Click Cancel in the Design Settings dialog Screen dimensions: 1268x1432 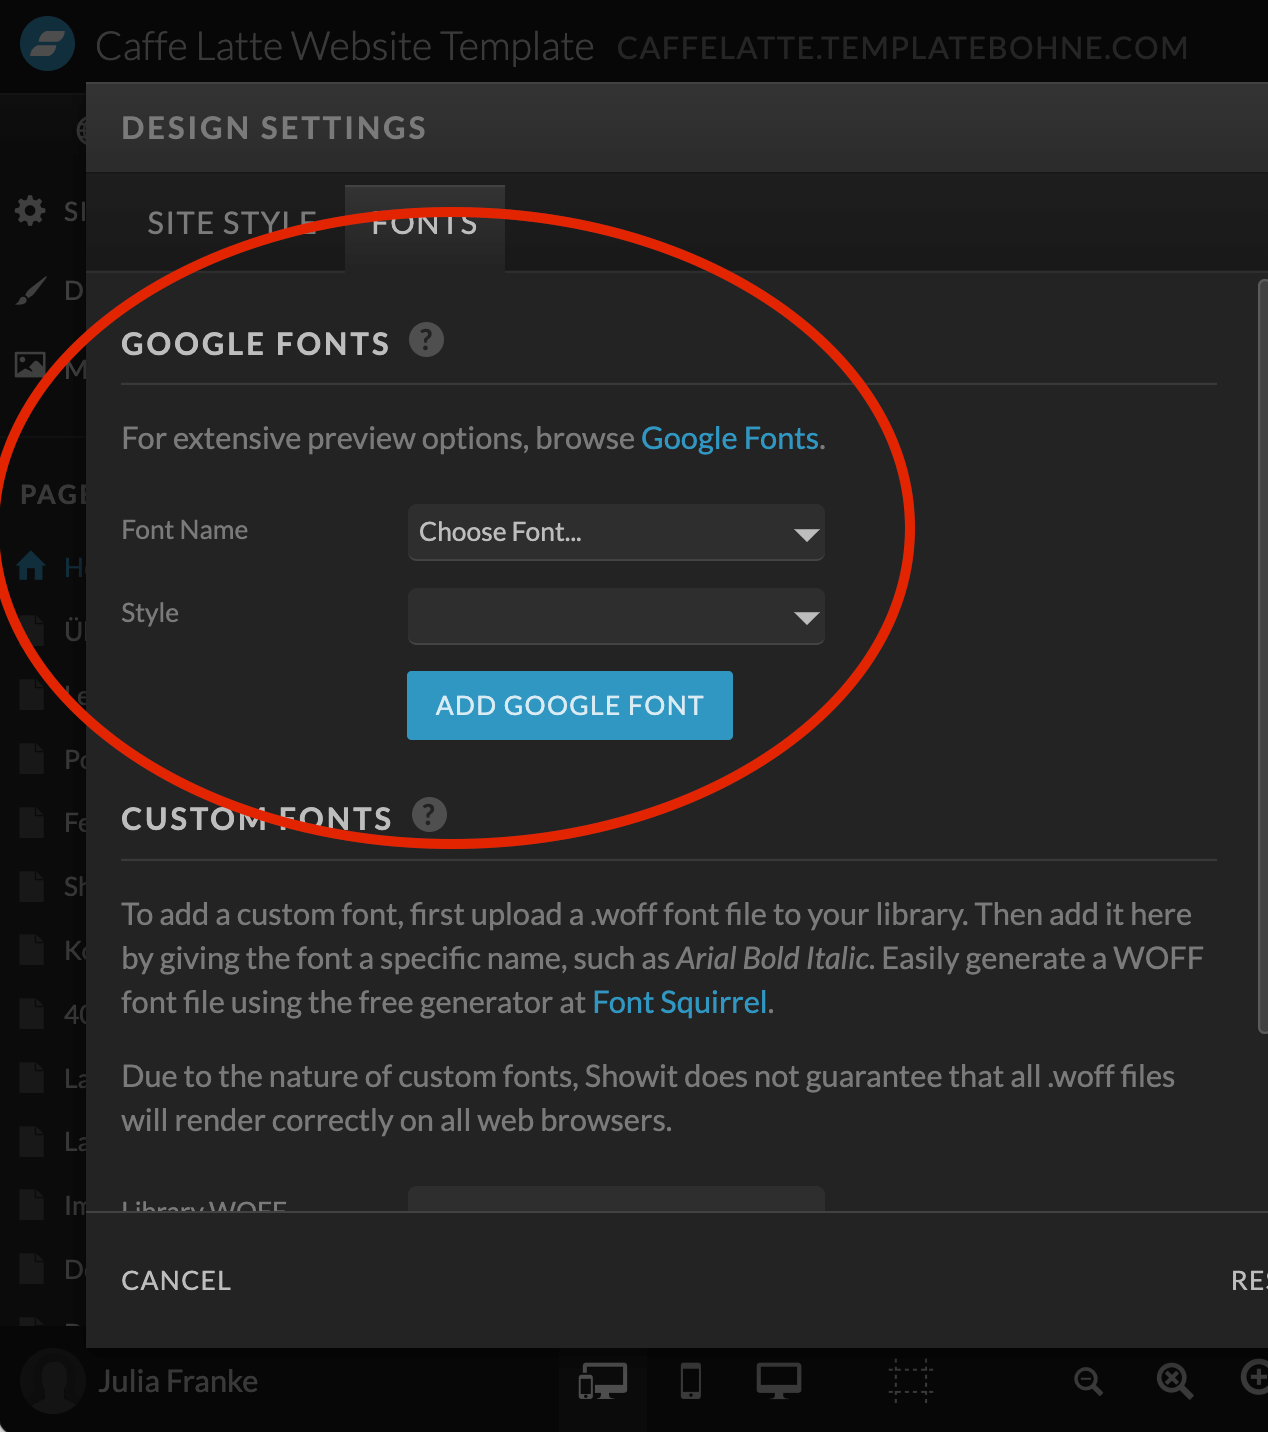[x=176, y=1280]
